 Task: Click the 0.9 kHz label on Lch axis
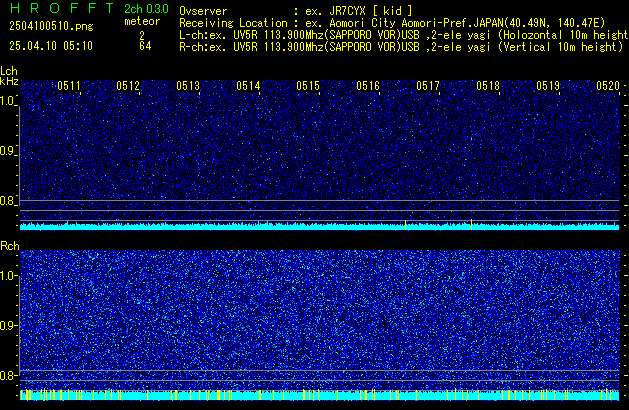pyautogui.click(x=8, y=151)
